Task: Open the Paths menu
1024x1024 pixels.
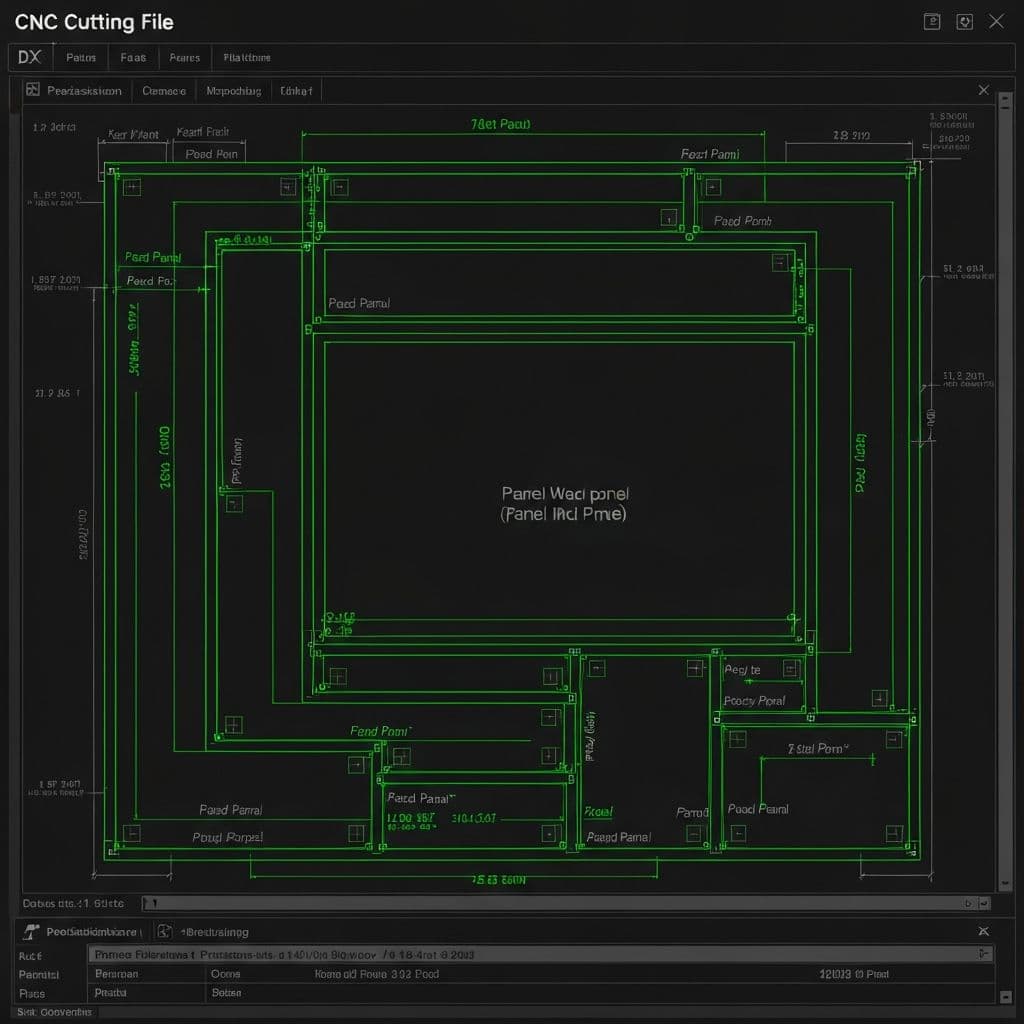Action: (x=81, y=57)
